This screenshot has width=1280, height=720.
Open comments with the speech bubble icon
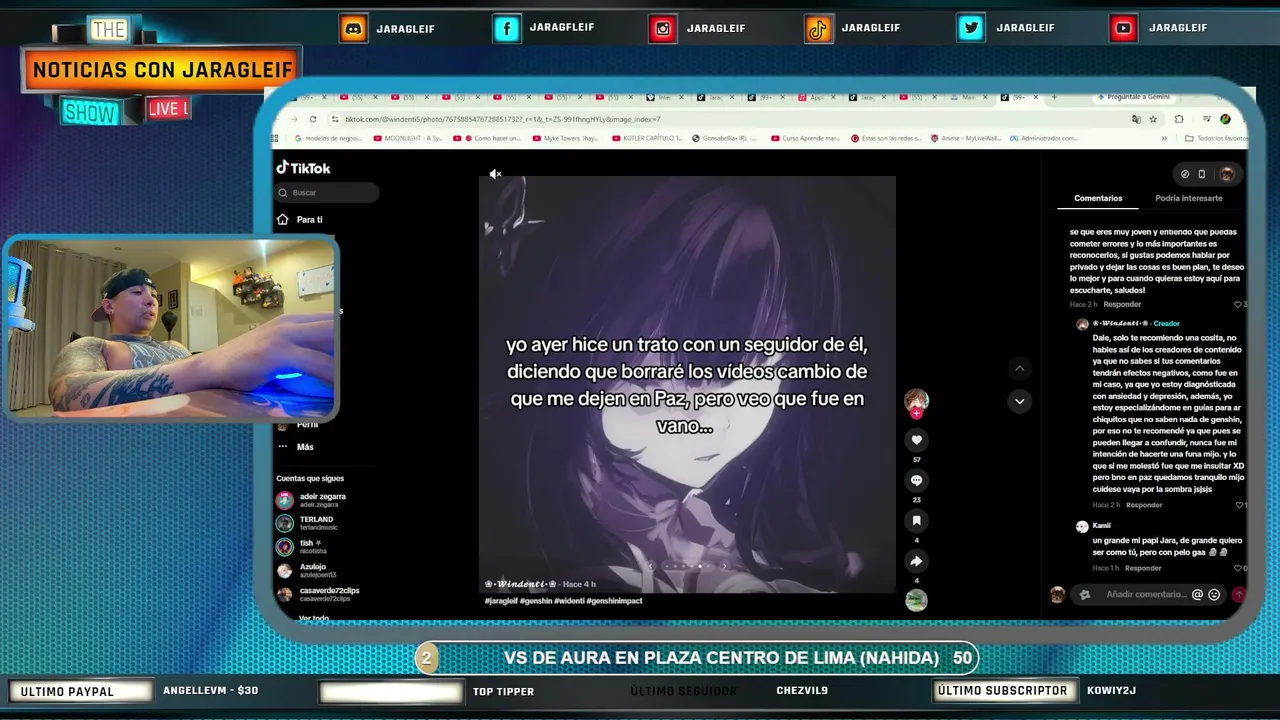[x=916, y=480]
